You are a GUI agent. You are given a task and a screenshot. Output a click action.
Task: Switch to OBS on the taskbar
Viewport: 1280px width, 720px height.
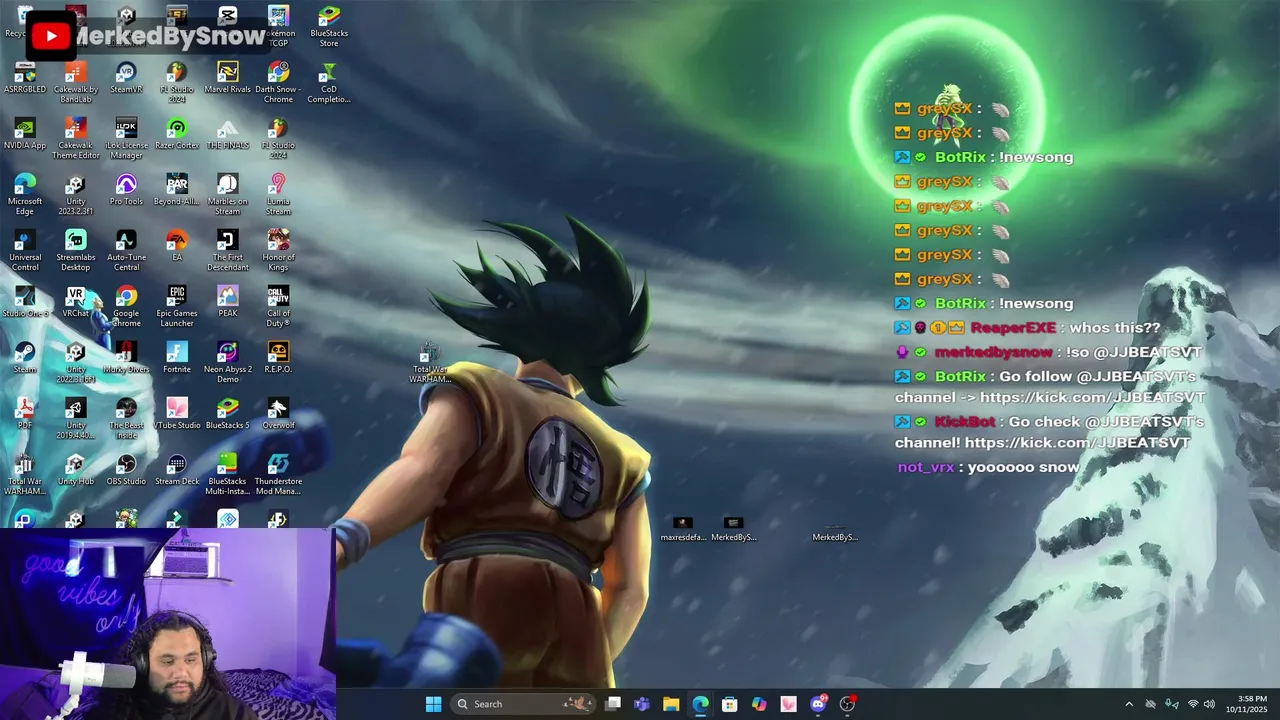(847, 704)
